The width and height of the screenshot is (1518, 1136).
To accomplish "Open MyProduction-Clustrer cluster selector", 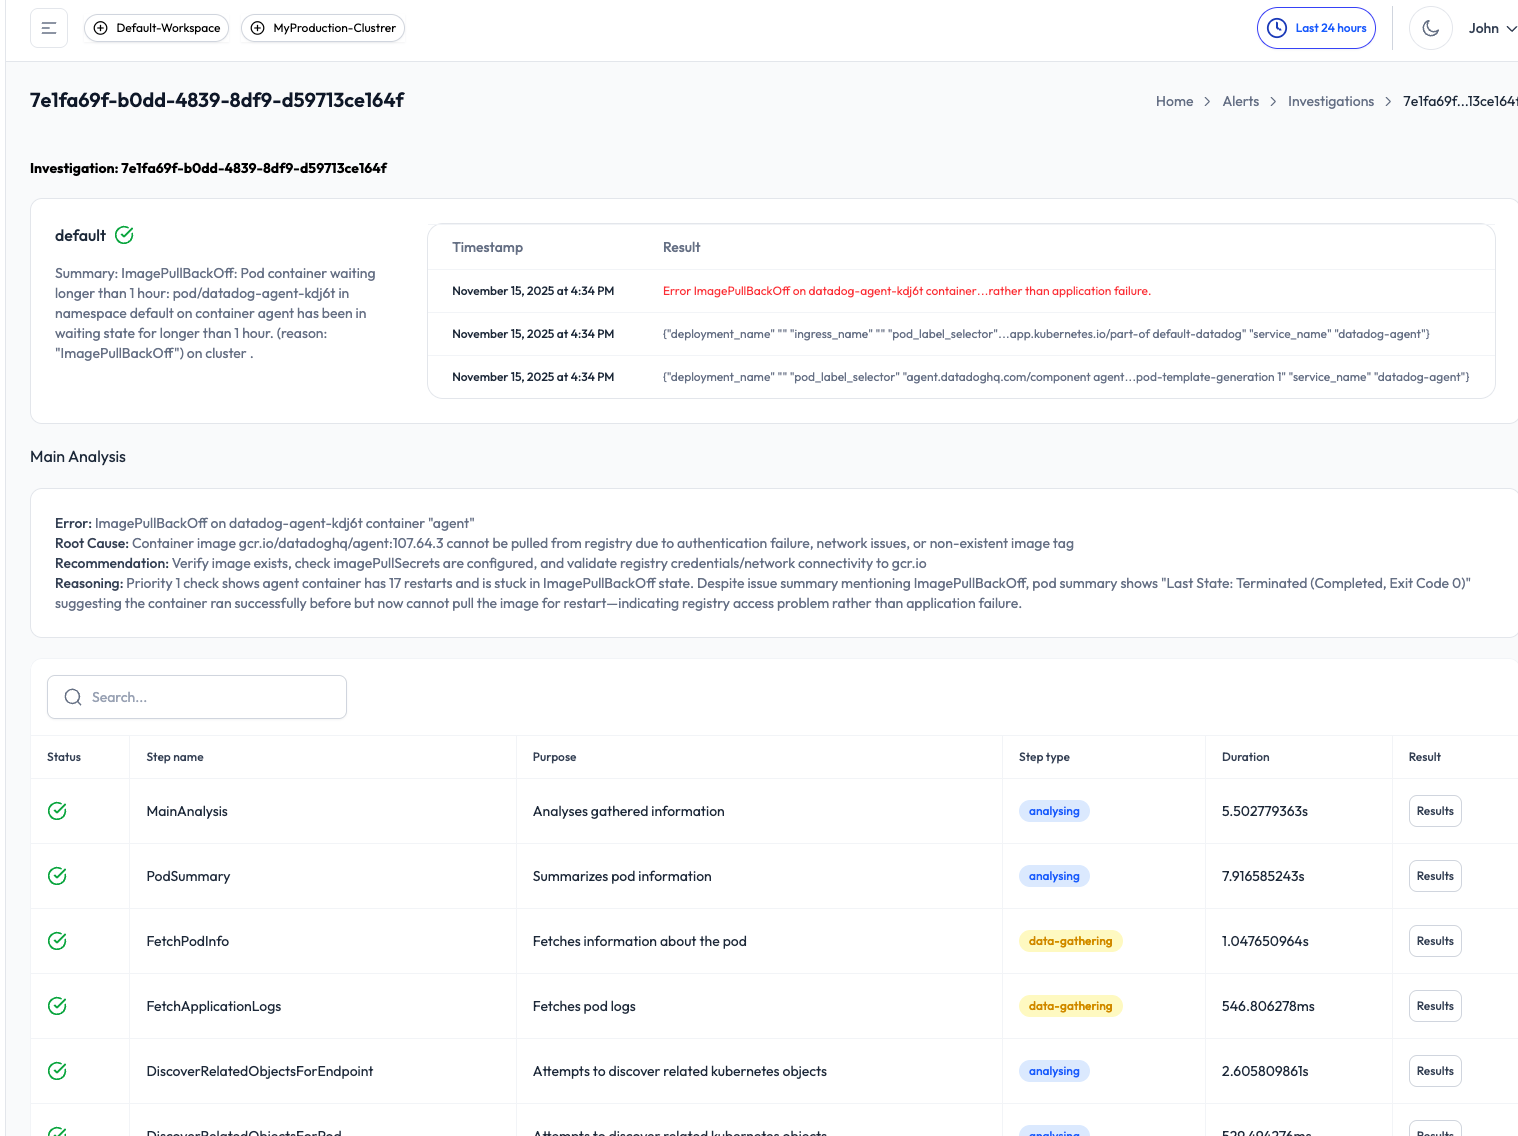I will click(x=323, y=28).
